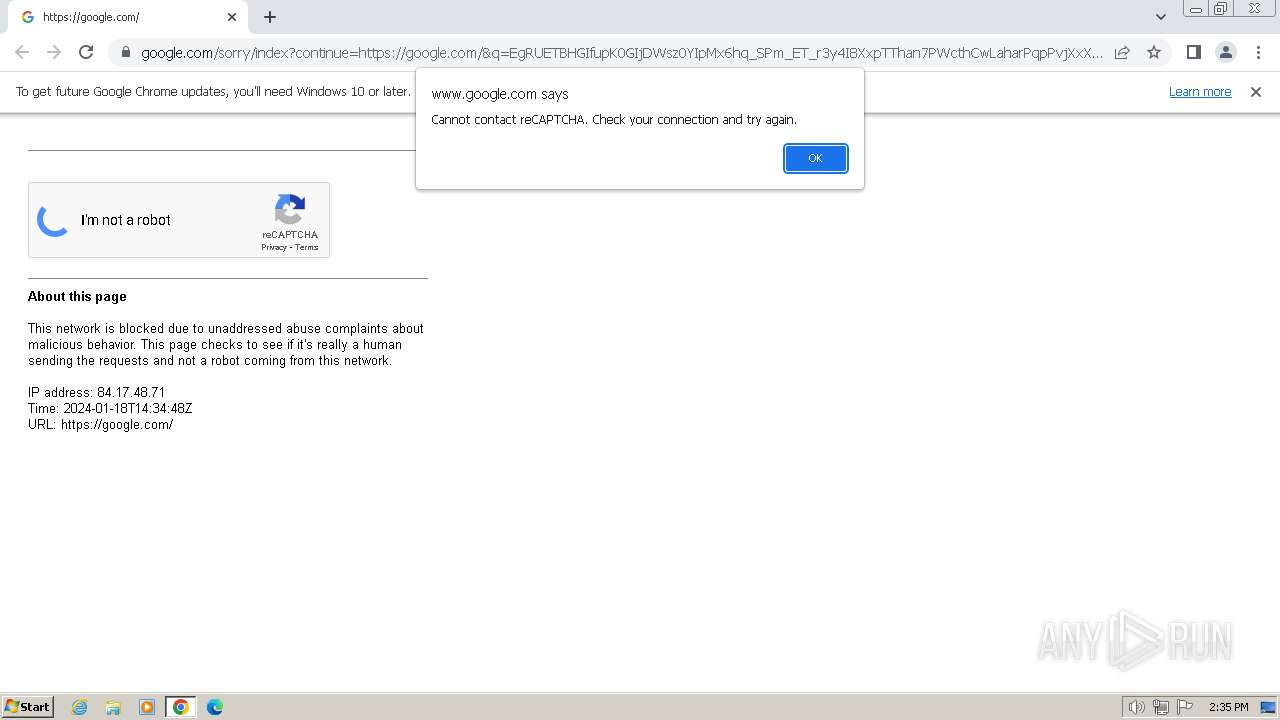
Task: Click the 2:35 PM system clock
Action: (1228, 707)
